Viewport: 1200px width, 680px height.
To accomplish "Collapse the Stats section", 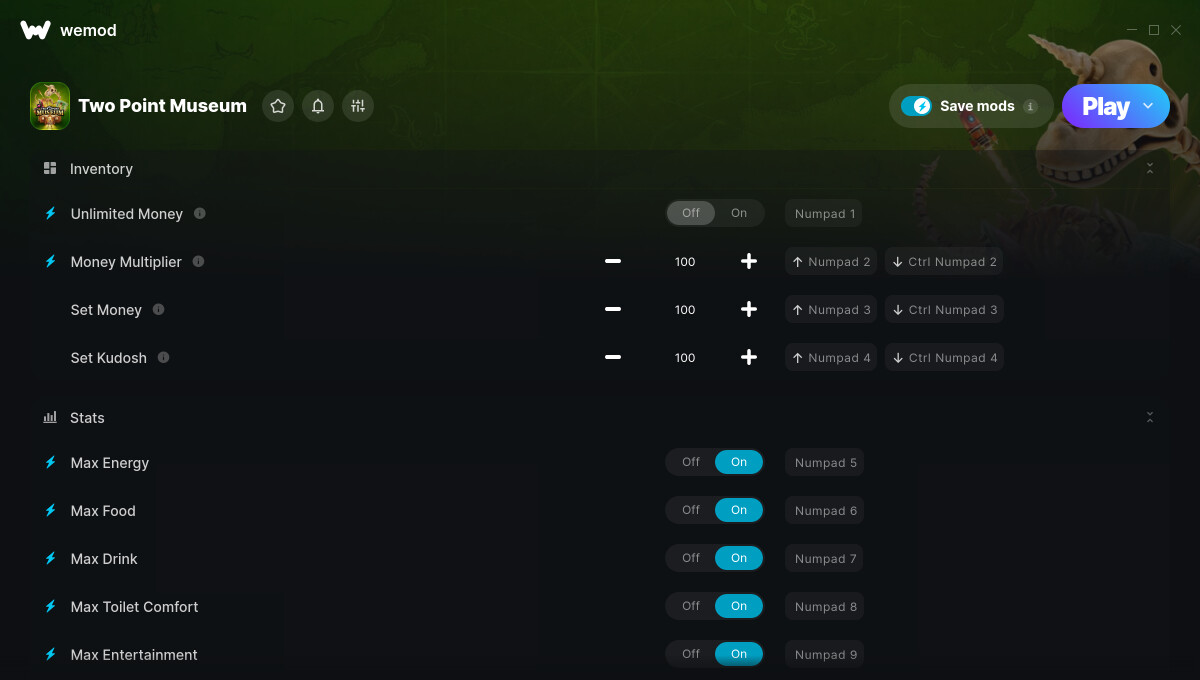I will (x=1150, y=417).
